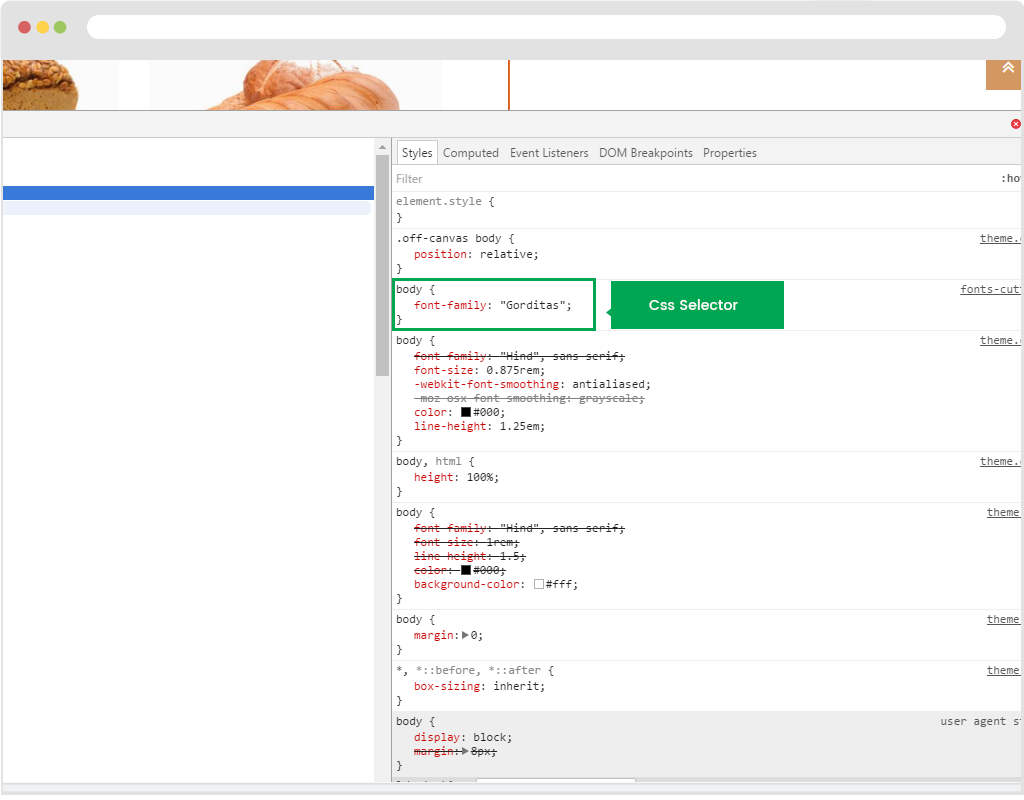The width and height of the screenshot is (1024, 800).
Task: Click the green window dot
Action: pos(60,27)
